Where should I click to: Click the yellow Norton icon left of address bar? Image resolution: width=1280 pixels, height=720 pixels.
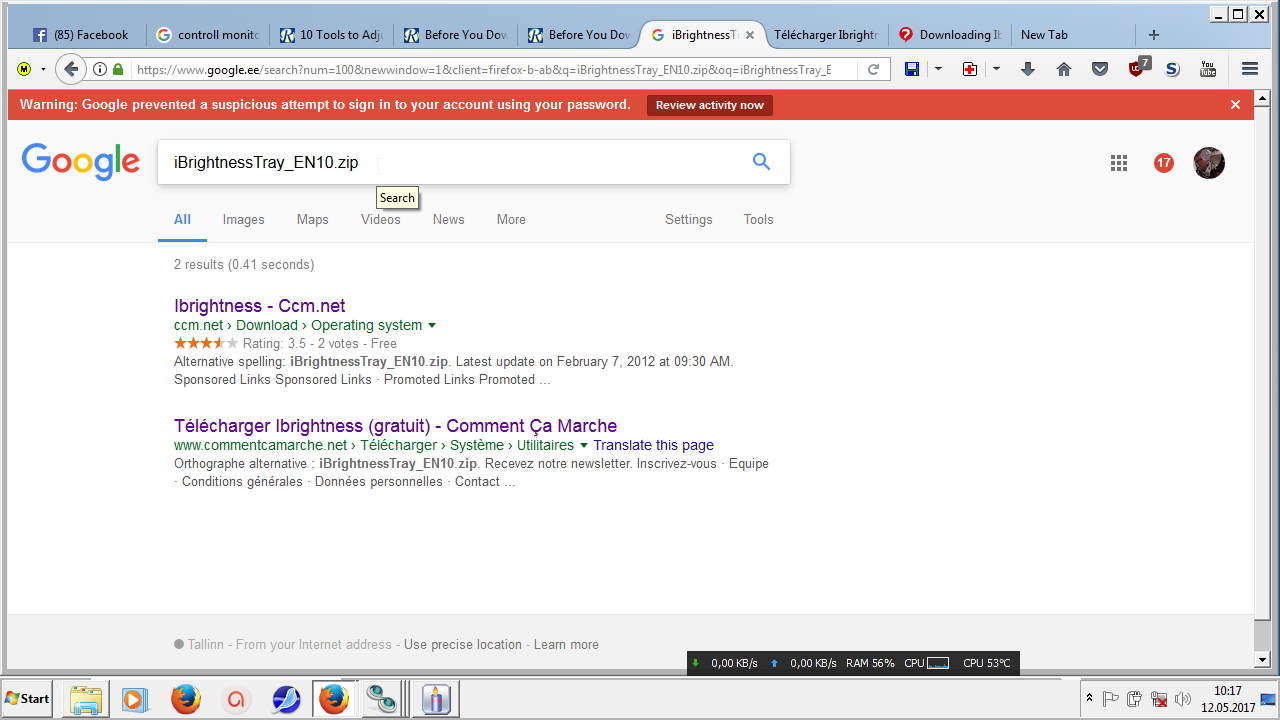click(x=24, y=69)
